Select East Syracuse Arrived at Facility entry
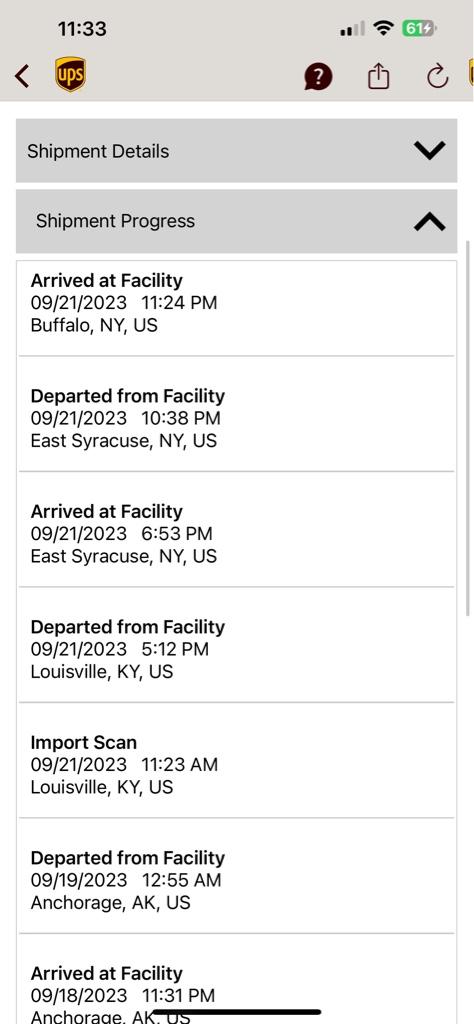The height and width of the screenshot is (1024, 474). 236,530
